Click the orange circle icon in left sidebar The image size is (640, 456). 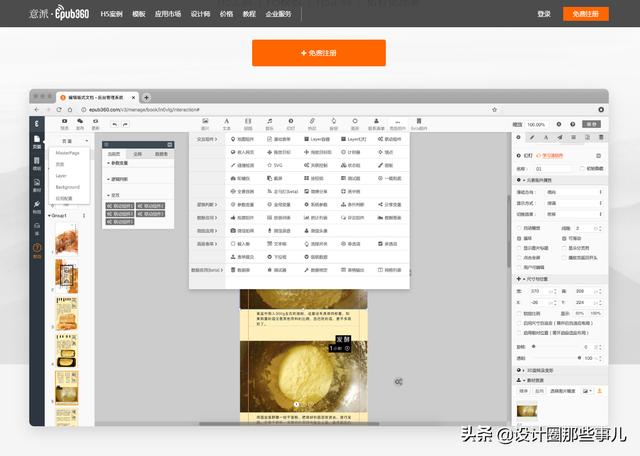coord(37,250)
